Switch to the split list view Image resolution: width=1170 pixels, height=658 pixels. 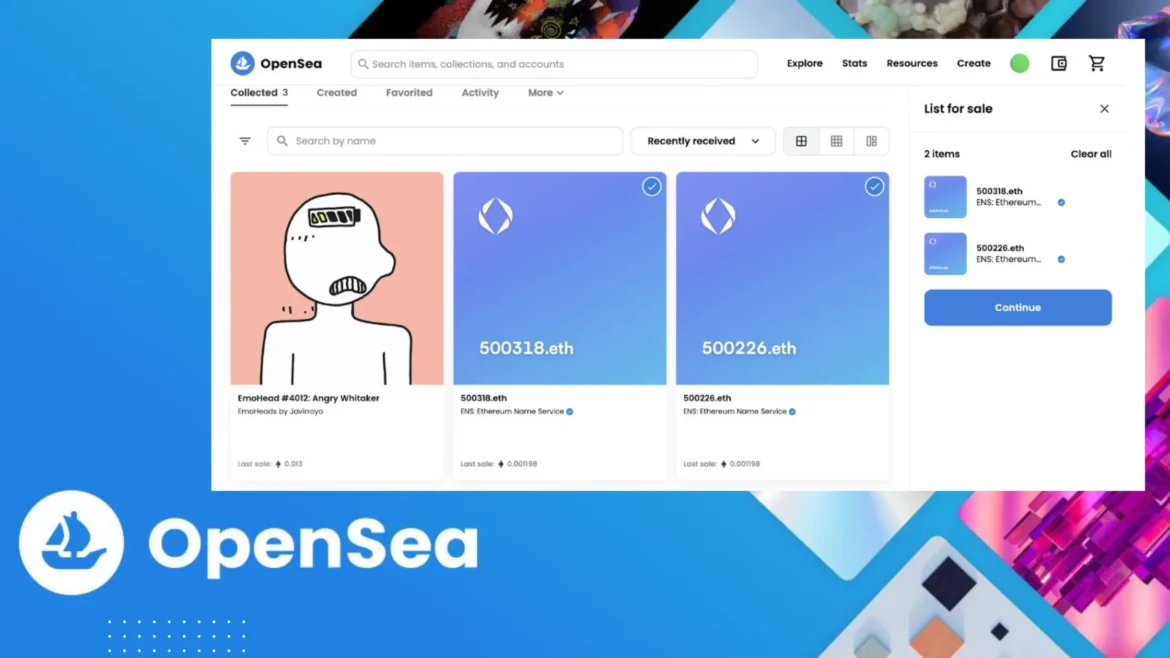point(871,141)
